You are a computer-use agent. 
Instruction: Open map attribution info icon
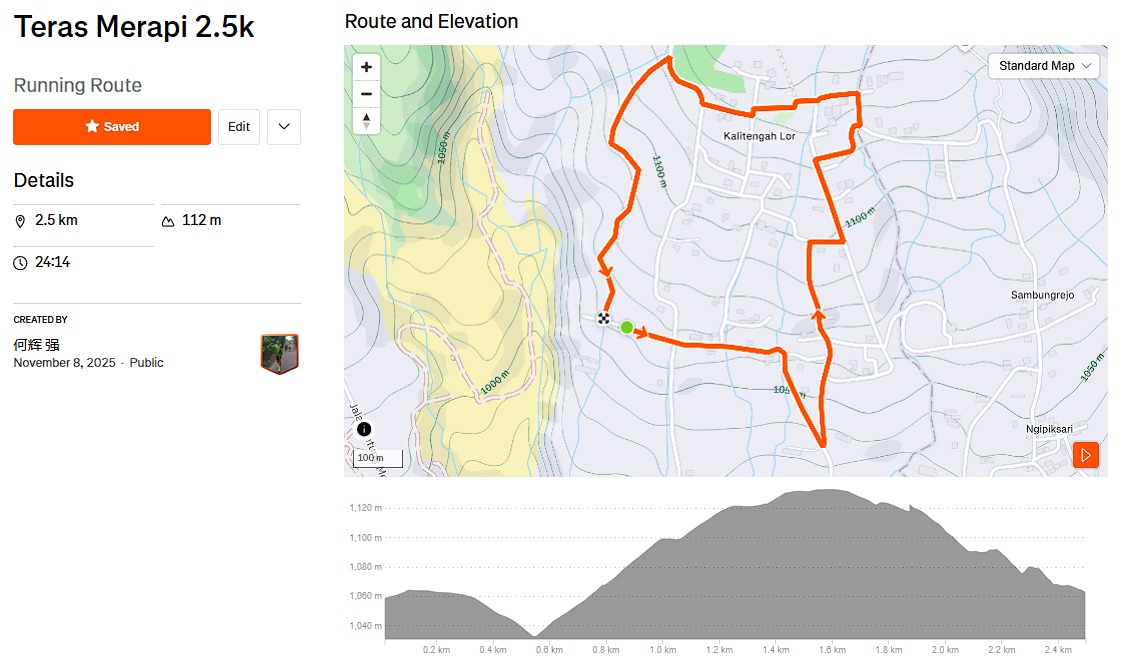(x=364, y=429)
